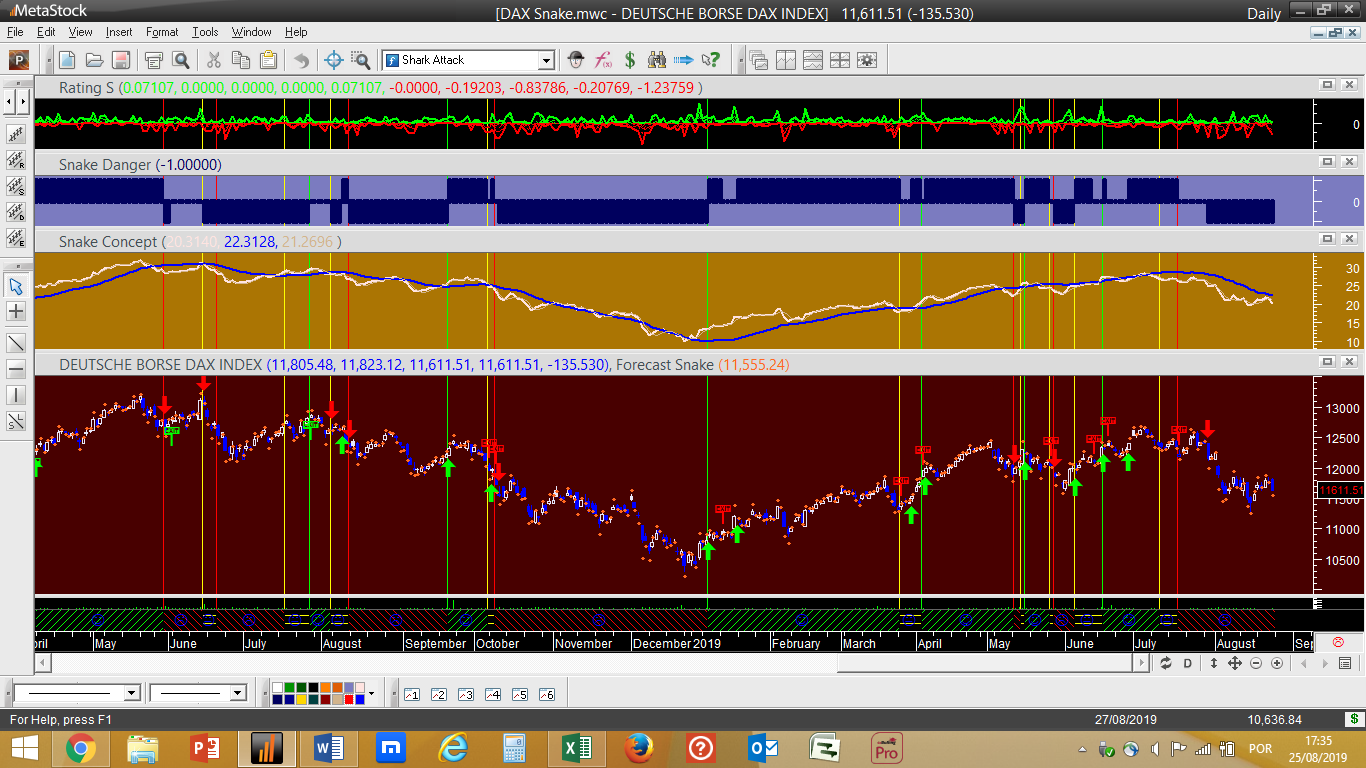Image resolution: width=1366 pixels, height=768 pixels.
Task: Click the green dollar sign icon
Action: coord(630,60)
